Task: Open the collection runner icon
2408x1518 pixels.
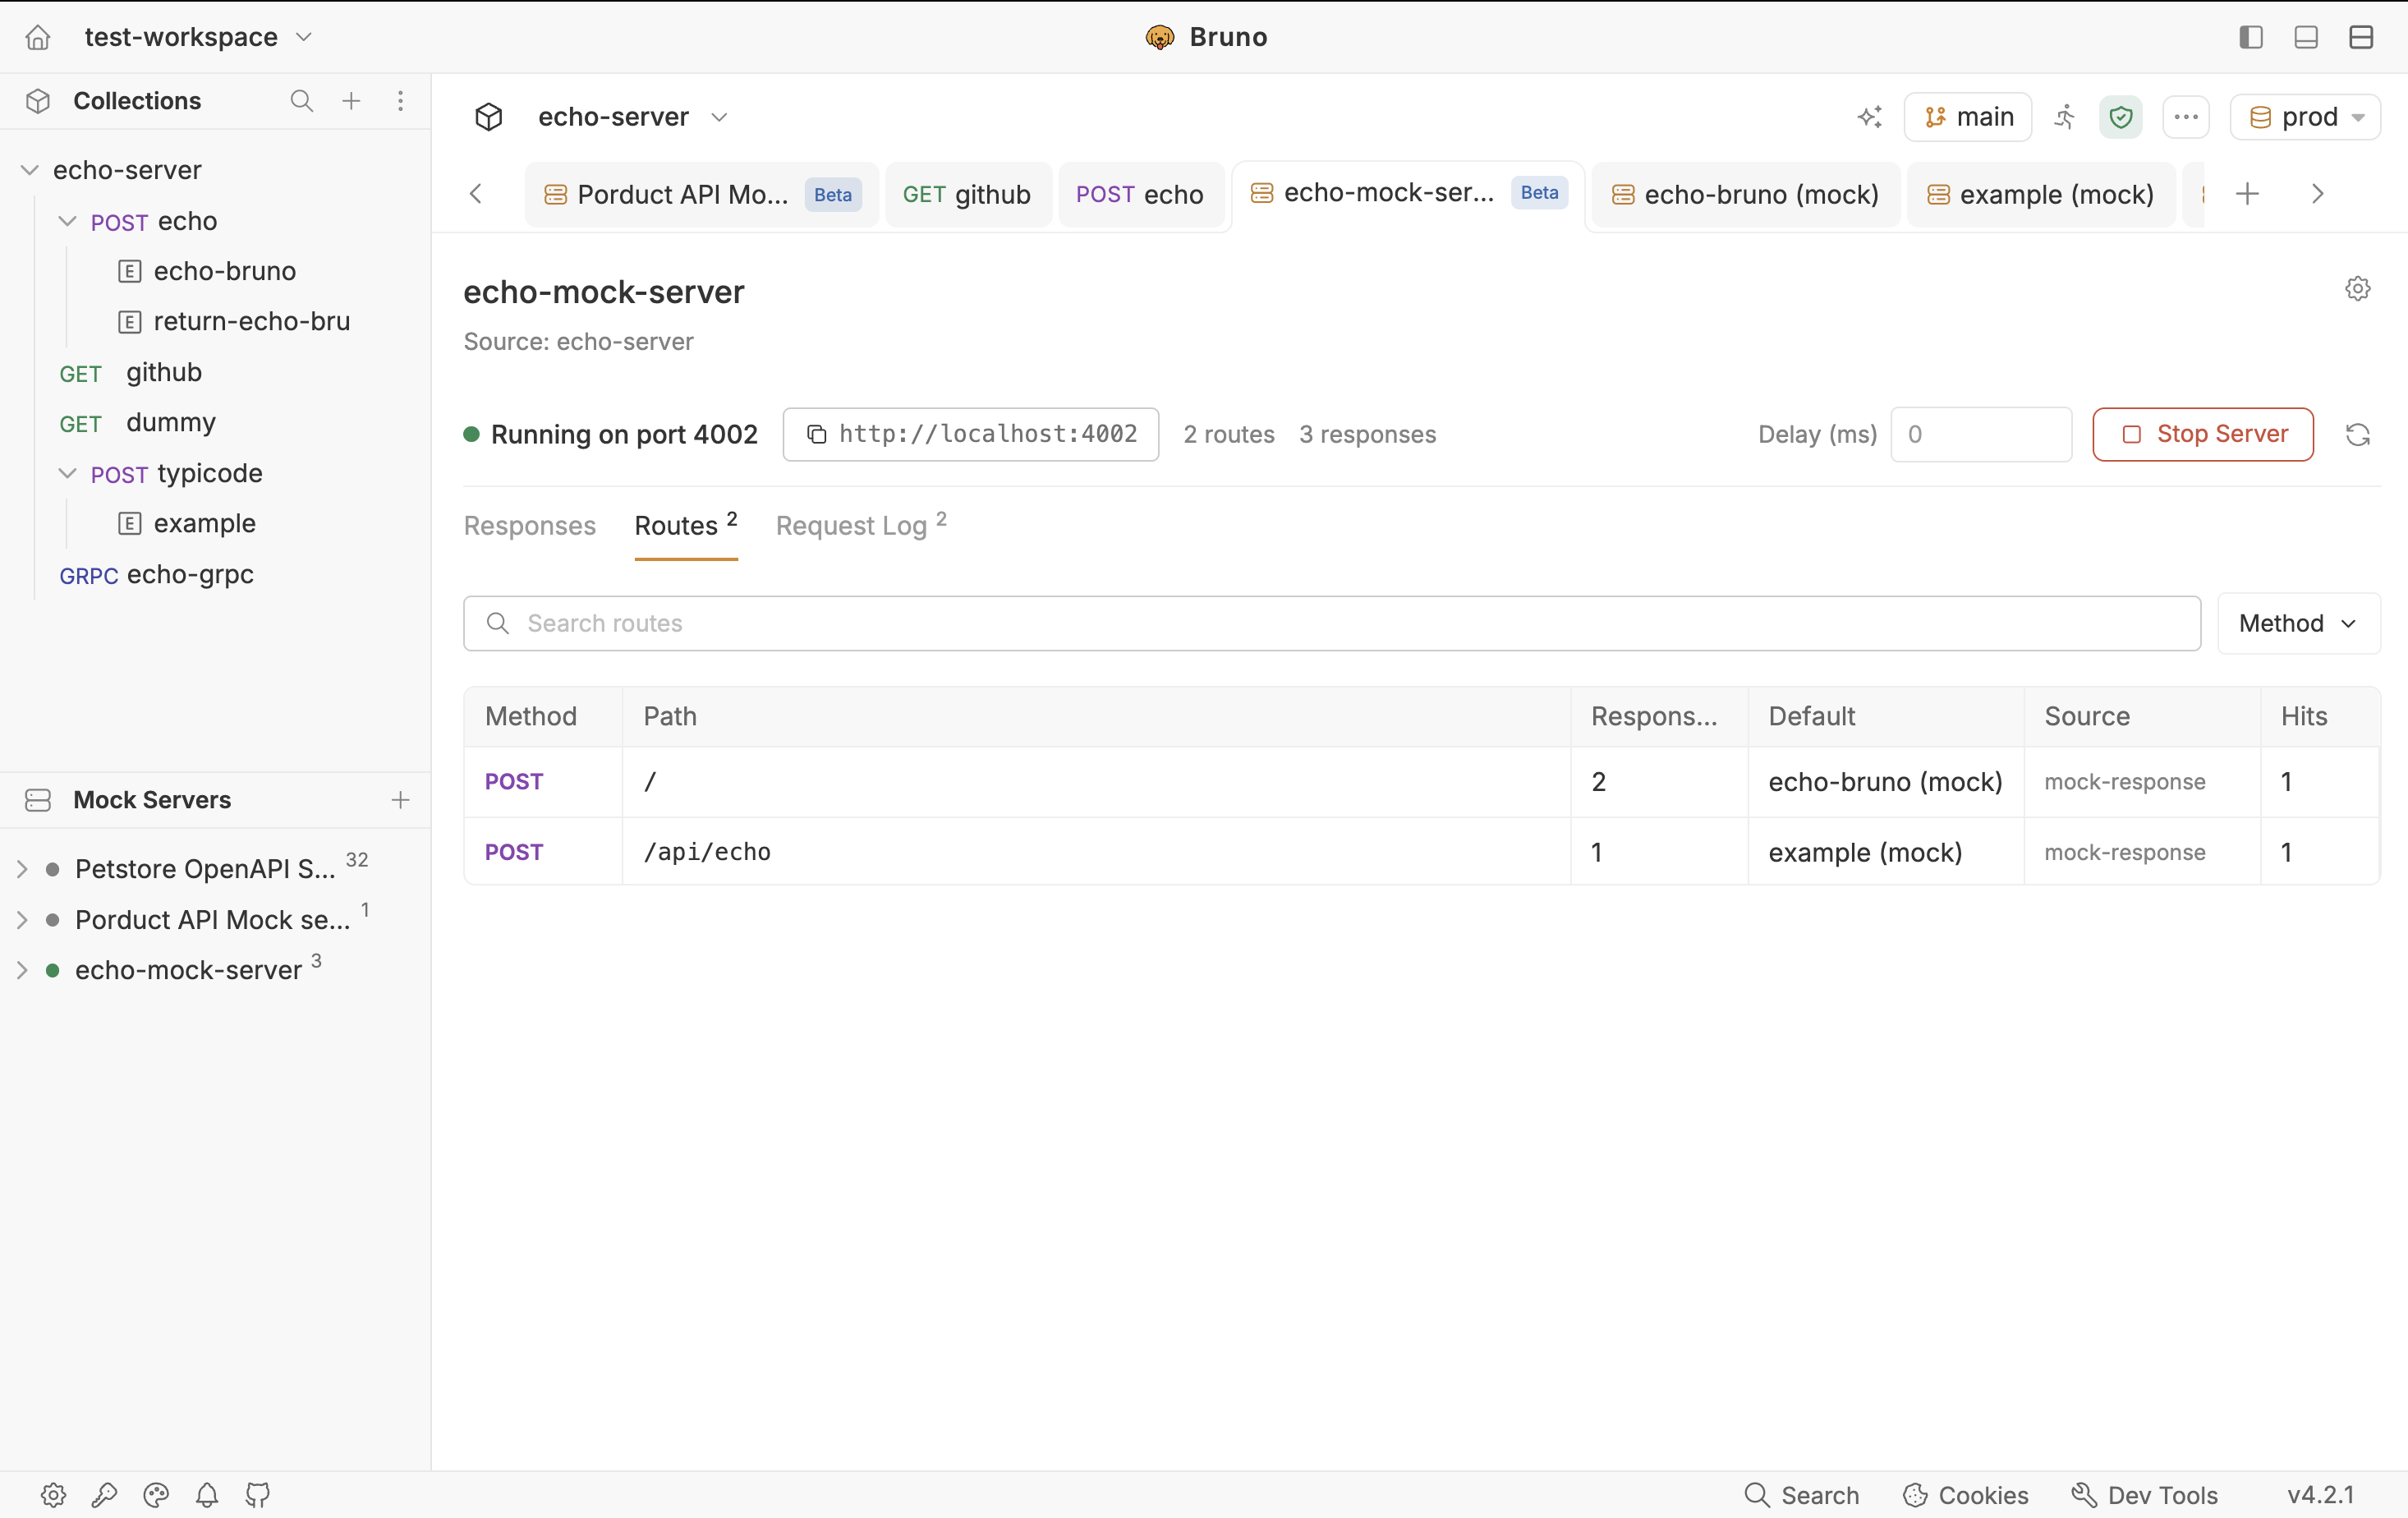Action: (x=2064, y=117)
